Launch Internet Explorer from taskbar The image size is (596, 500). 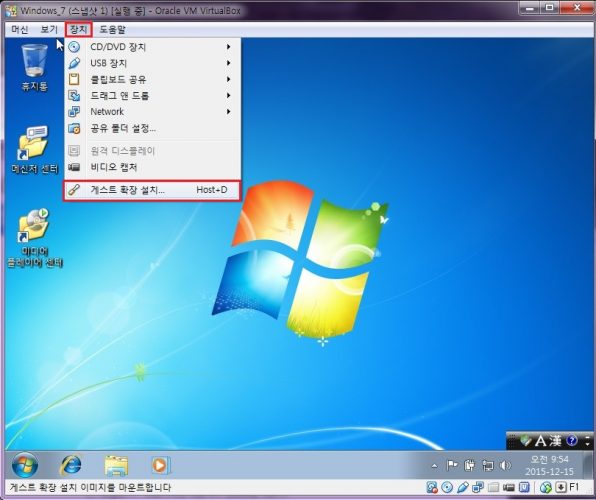71,465
